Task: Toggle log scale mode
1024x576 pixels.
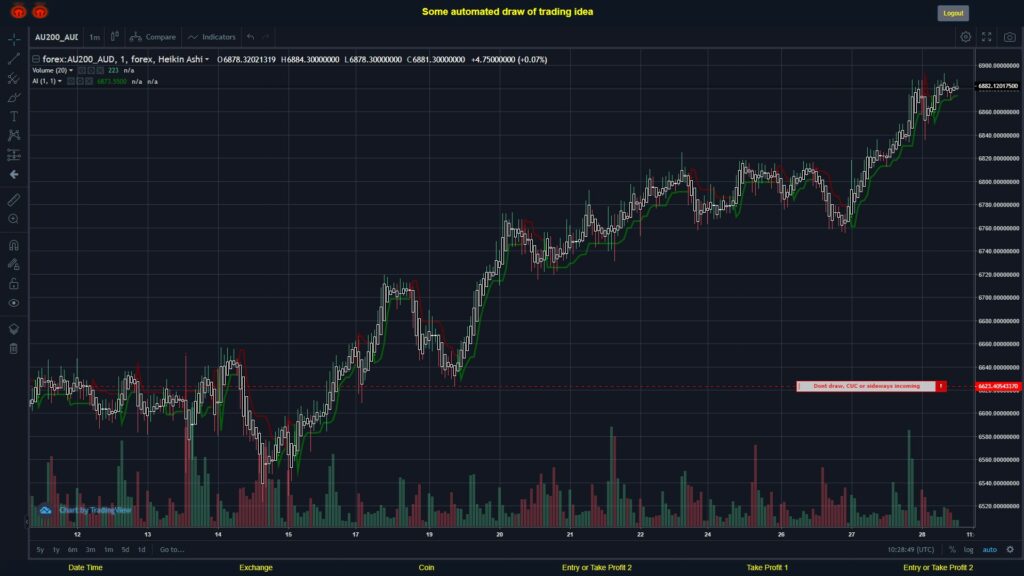Action: pyautogui.click(x=968, y=550)
